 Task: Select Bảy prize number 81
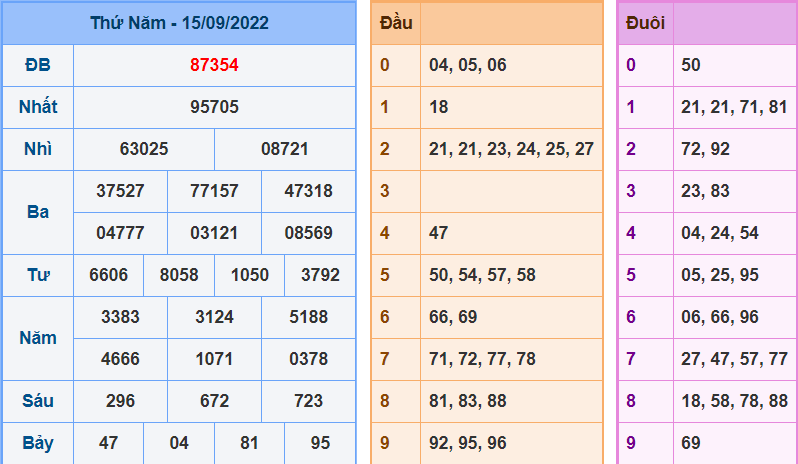249,443
